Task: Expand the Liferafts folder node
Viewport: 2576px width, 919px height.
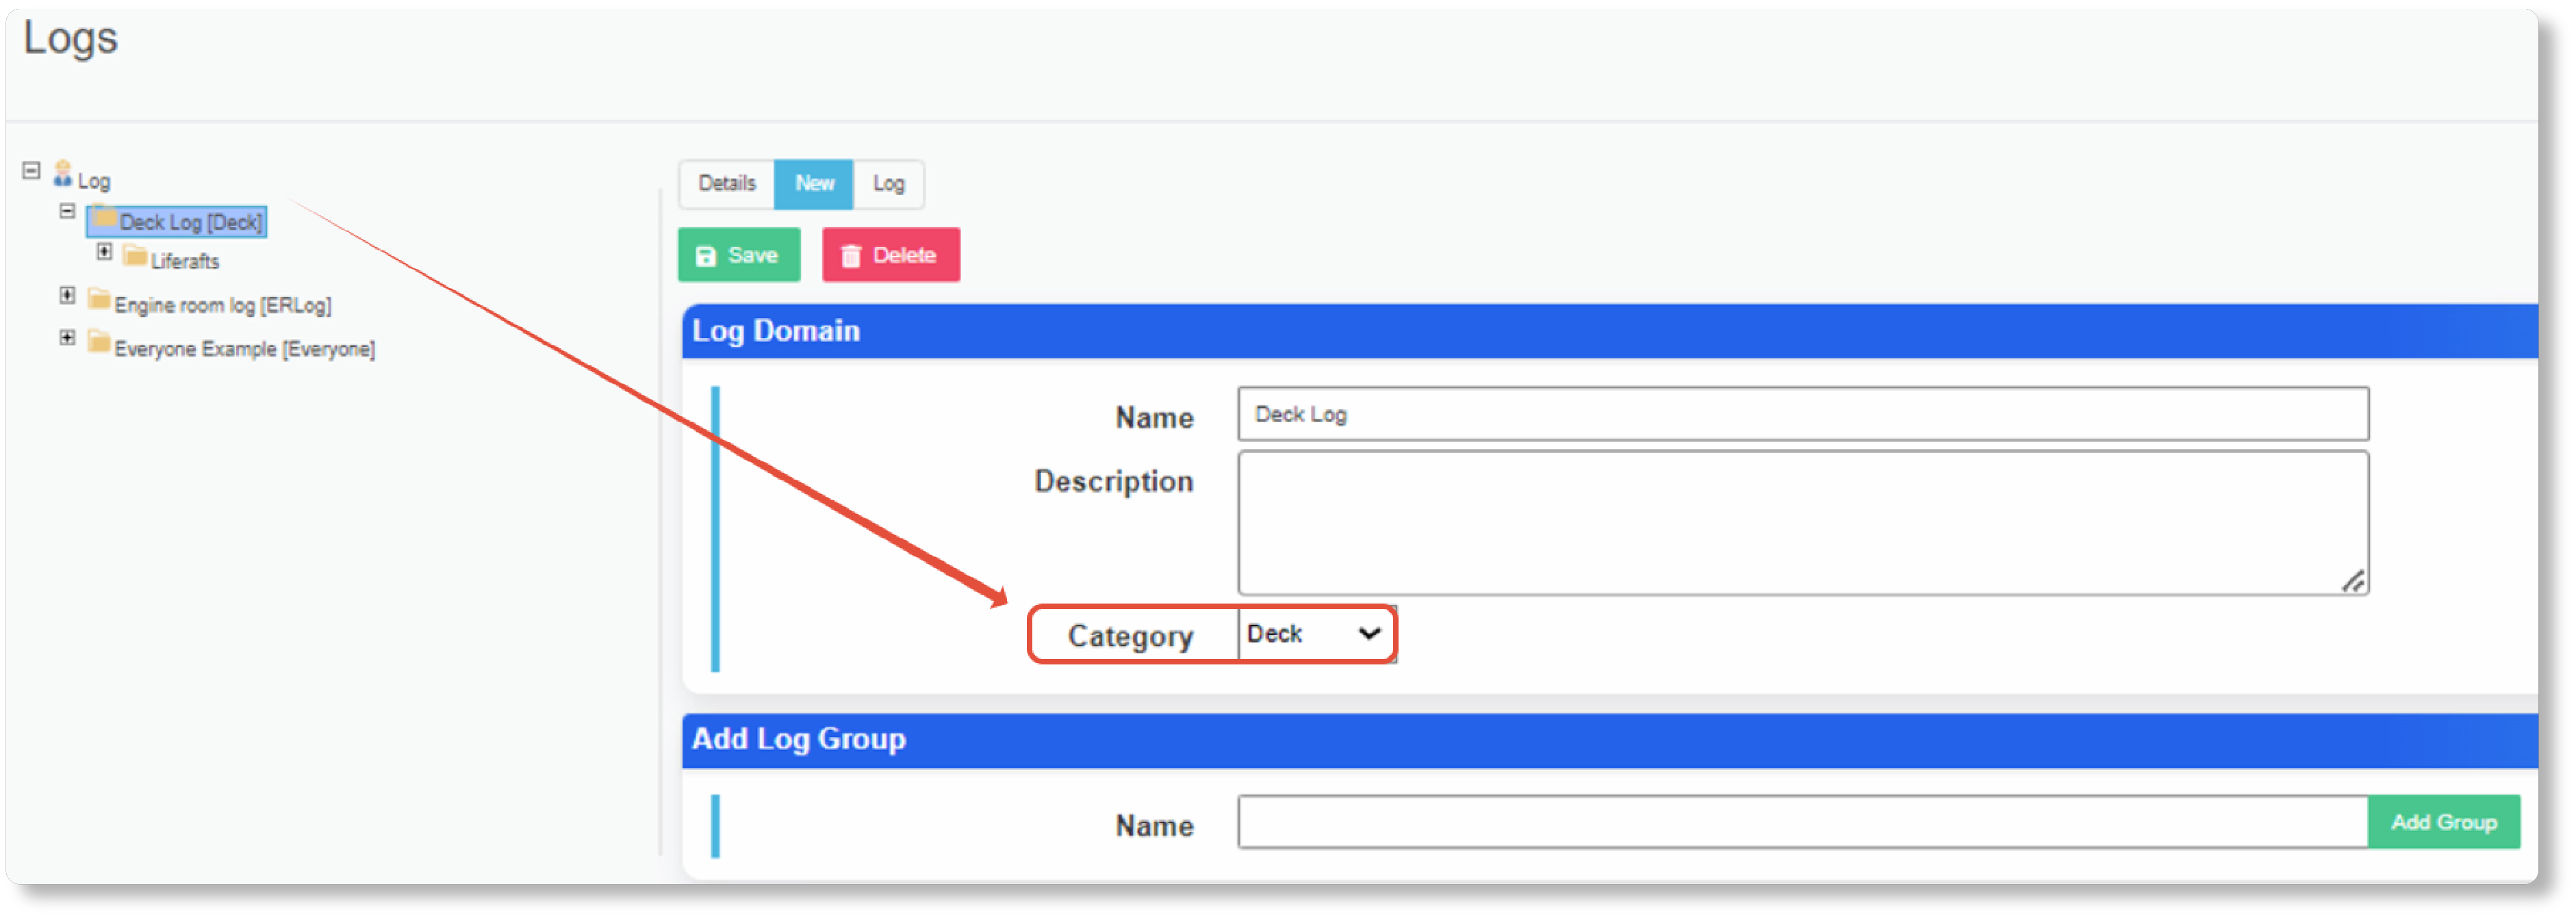Action: [x=104, y=252]
